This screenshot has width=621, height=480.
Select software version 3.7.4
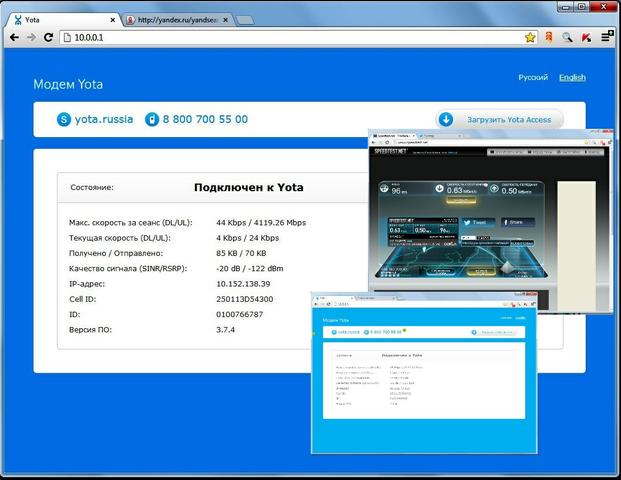[x=225, y=330]
